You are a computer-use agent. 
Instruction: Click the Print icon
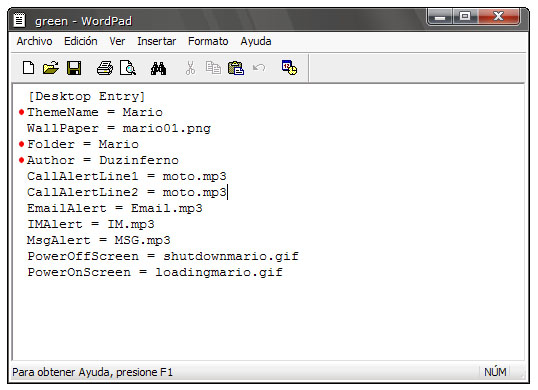coord(105,68)
